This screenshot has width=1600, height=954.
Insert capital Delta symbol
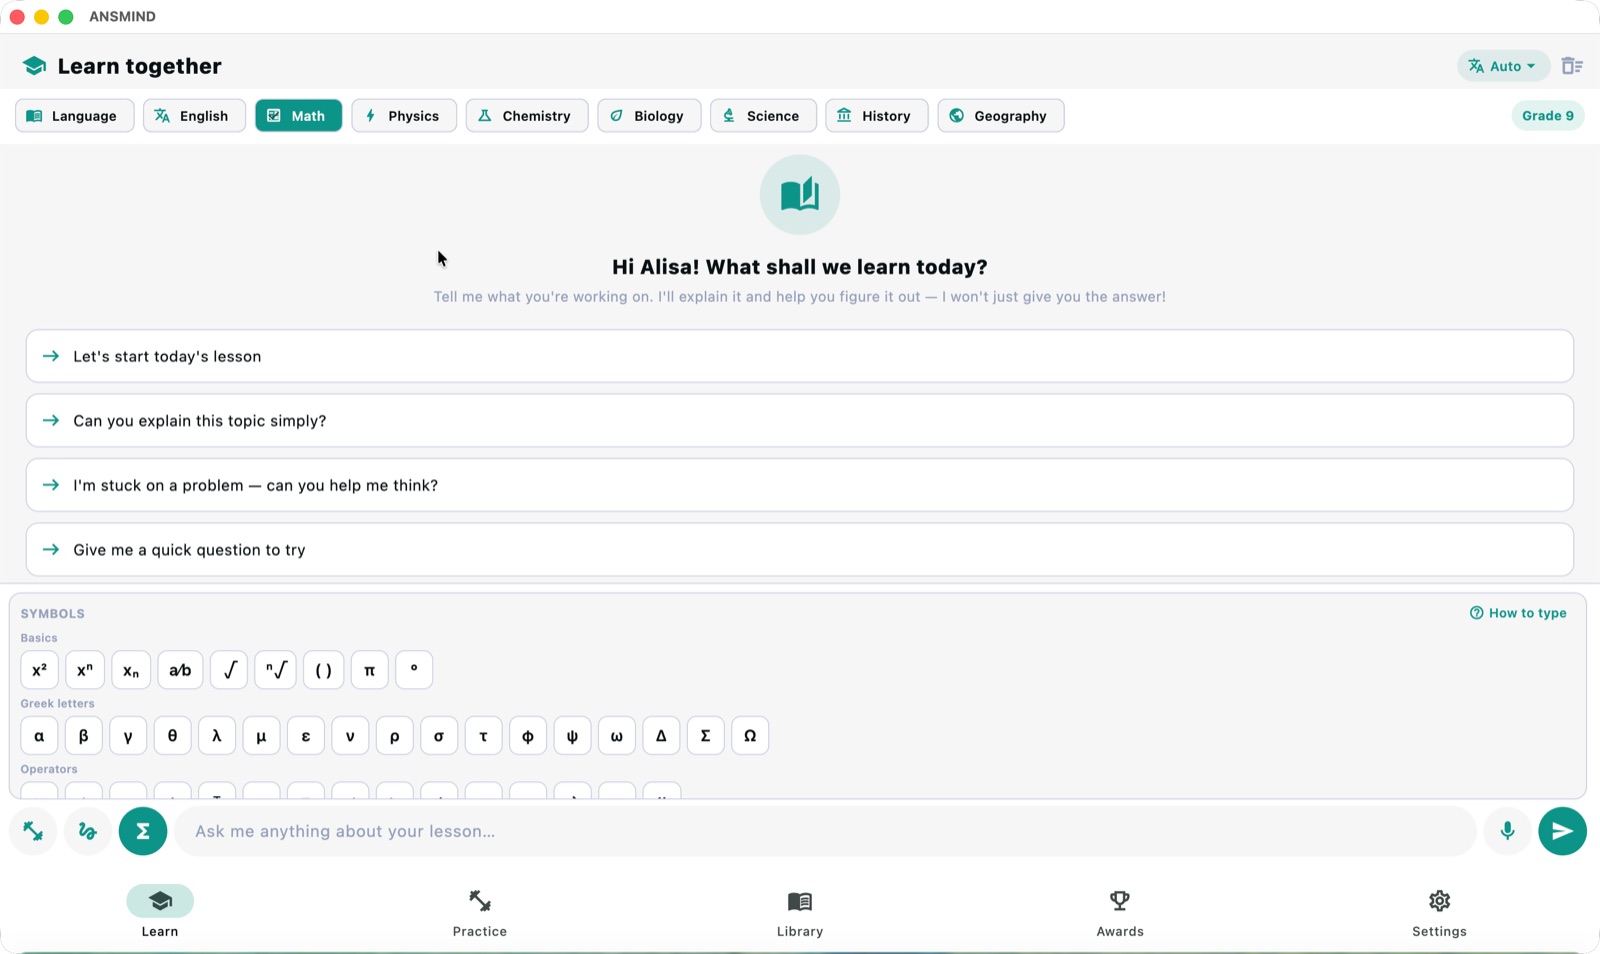tap(661, 736)
